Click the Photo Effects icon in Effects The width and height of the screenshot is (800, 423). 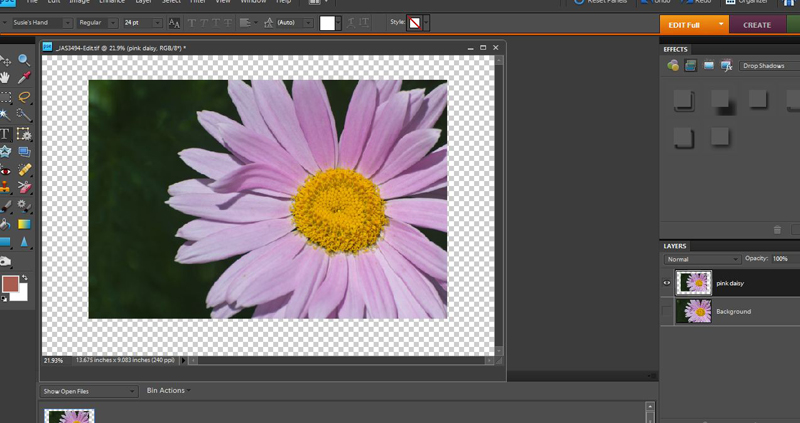708,66
